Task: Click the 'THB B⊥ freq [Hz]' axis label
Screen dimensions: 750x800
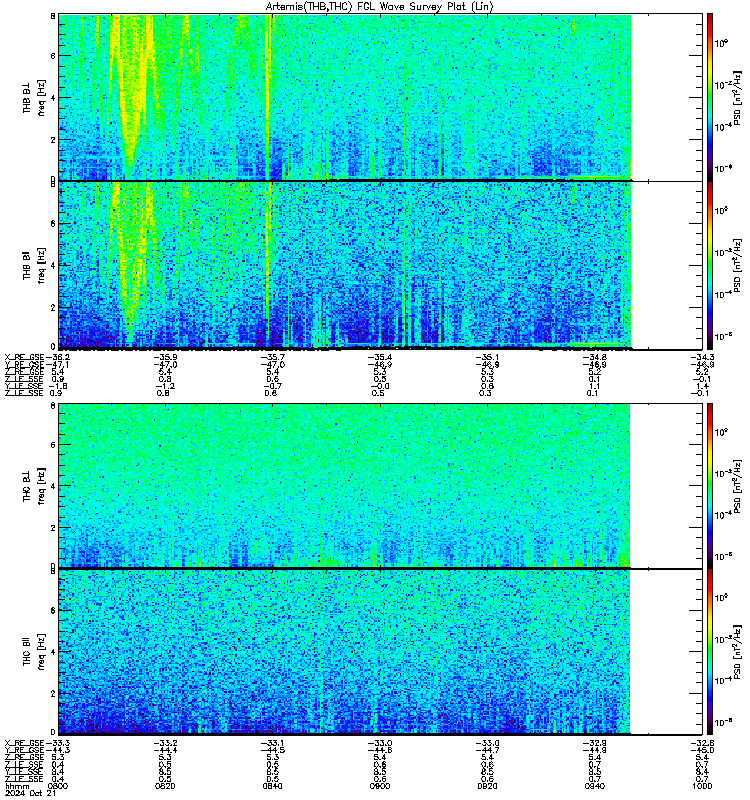Action: (34, 97)
